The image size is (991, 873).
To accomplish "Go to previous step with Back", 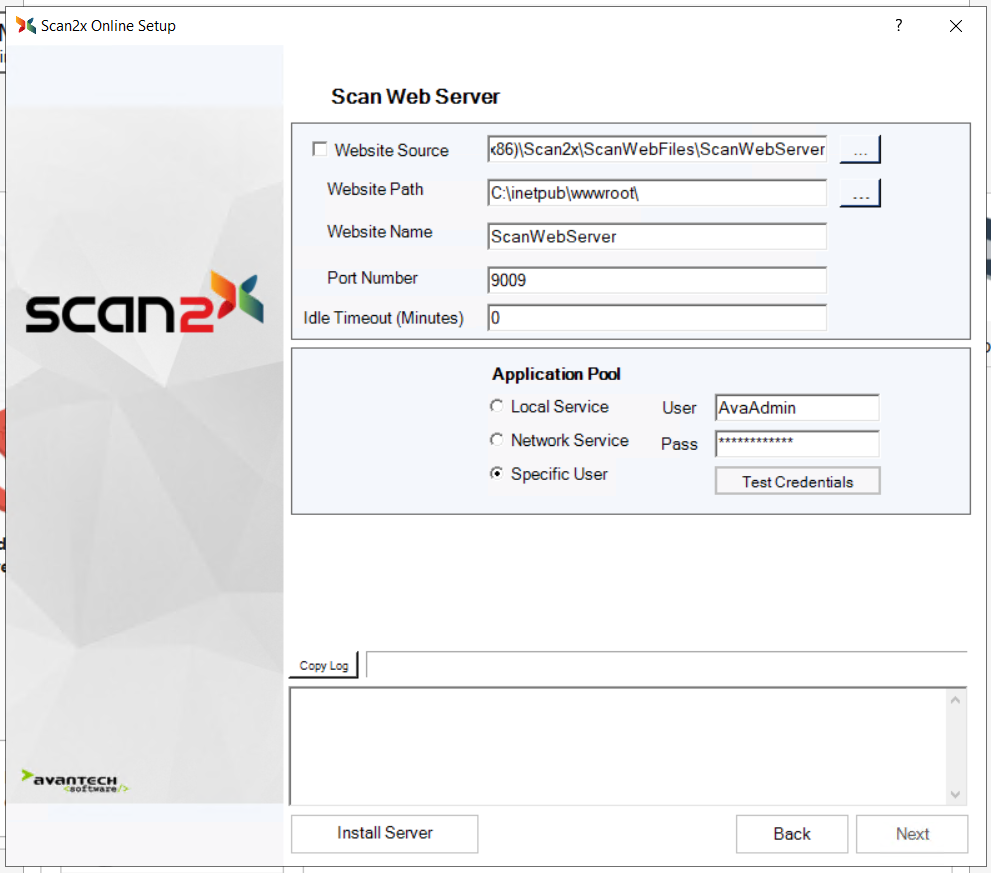I will [791, 834].
